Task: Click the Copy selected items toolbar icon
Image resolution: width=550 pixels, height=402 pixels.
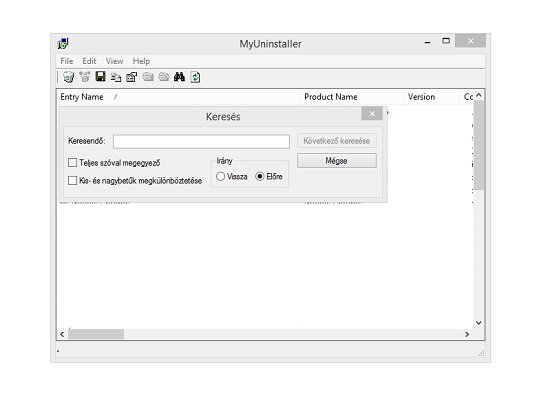Action: [116, 77]
